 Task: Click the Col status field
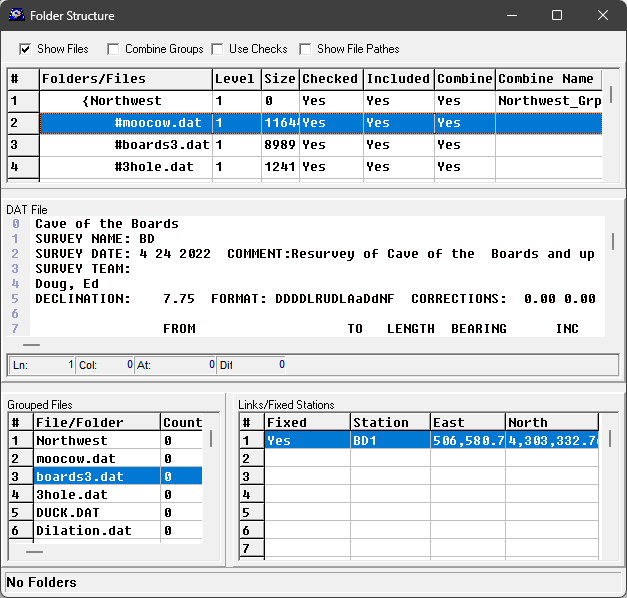pyautogui.click(x=106, y=365)
